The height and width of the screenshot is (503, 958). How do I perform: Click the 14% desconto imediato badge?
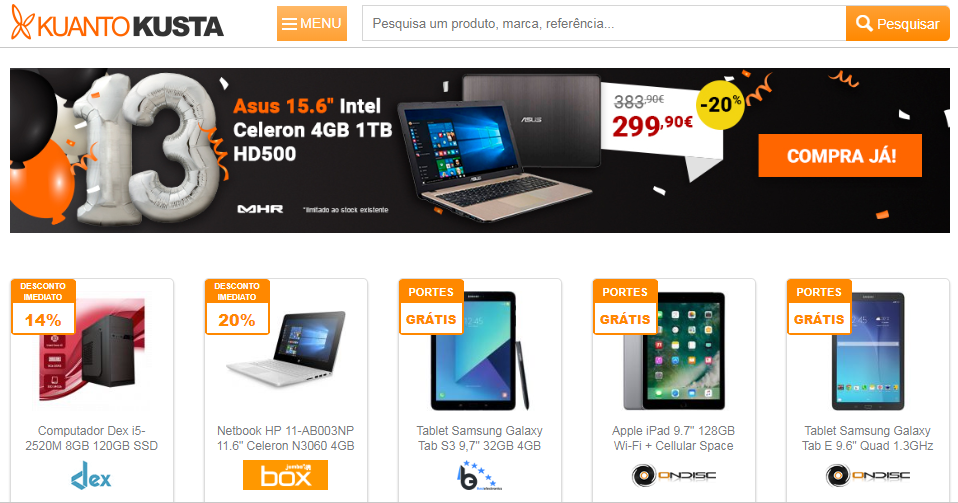[43, 307]
